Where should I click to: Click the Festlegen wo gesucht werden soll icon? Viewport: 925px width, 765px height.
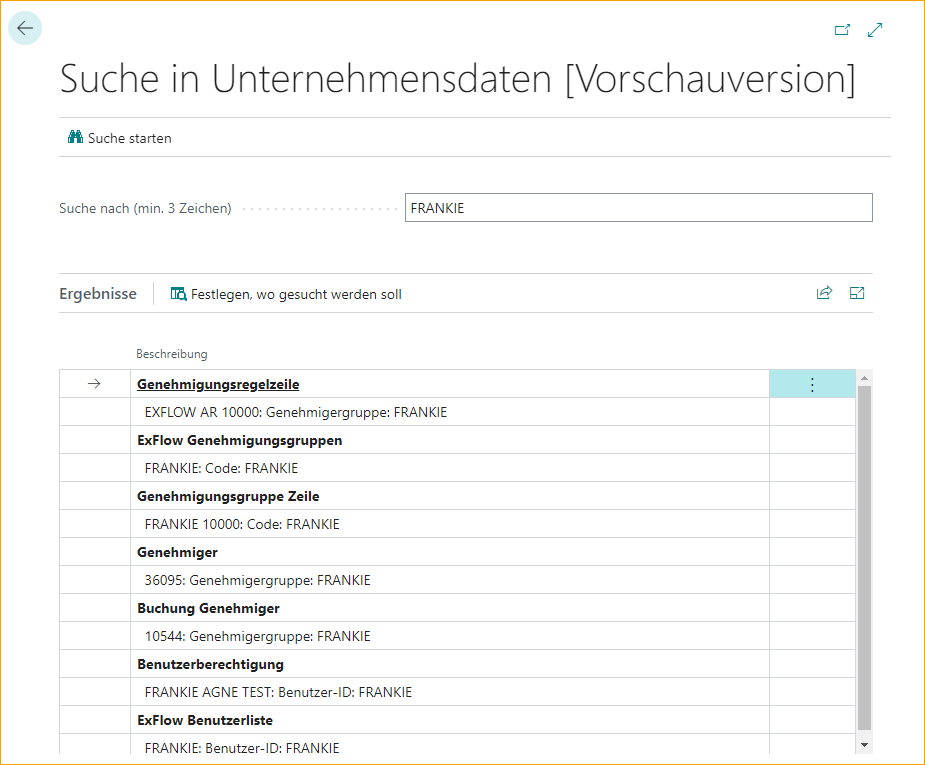[x=177, y=293]
